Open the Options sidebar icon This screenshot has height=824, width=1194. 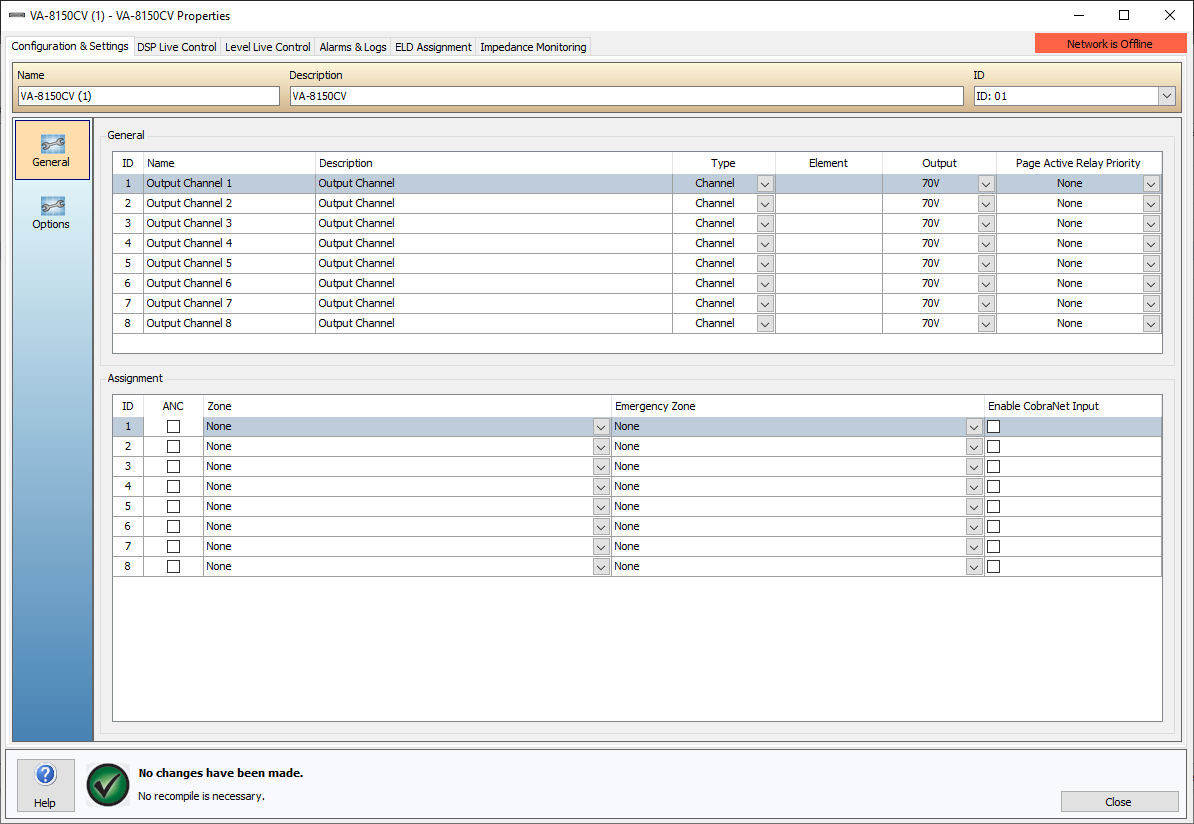(x=52, y=212)
